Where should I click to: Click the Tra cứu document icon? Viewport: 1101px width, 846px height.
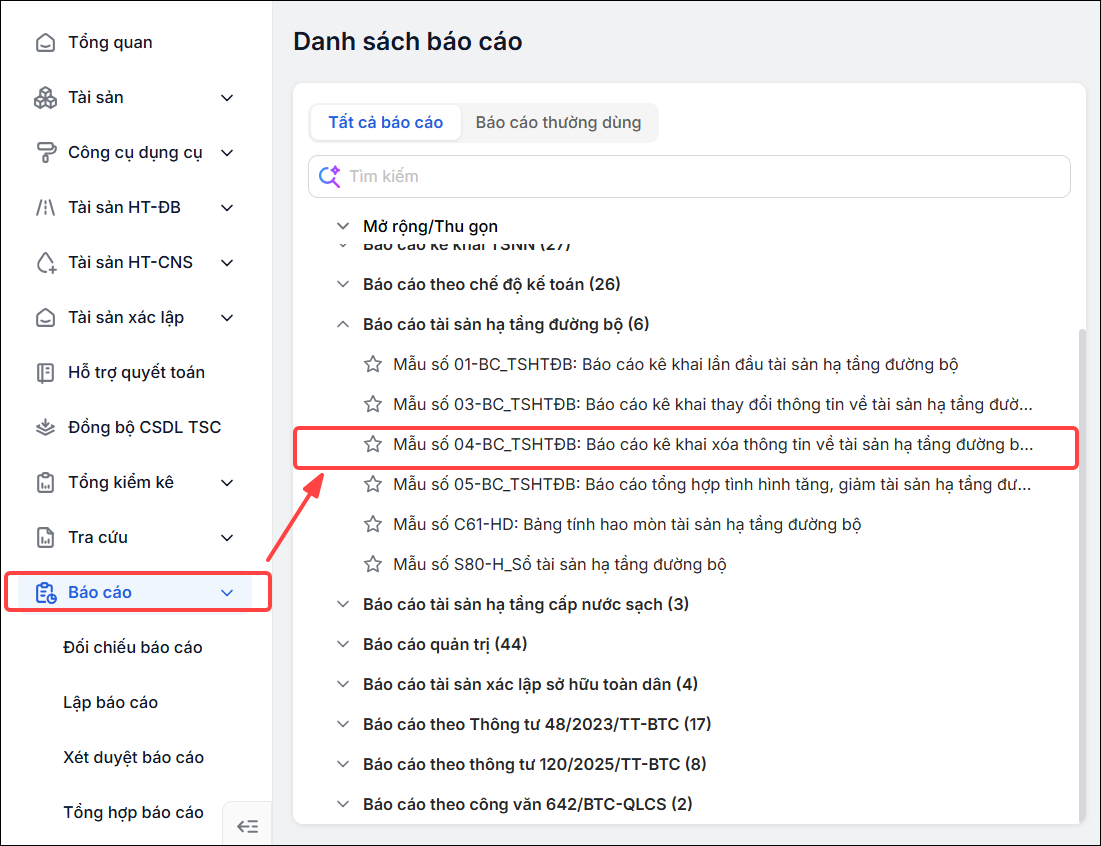tap(46, 537)
